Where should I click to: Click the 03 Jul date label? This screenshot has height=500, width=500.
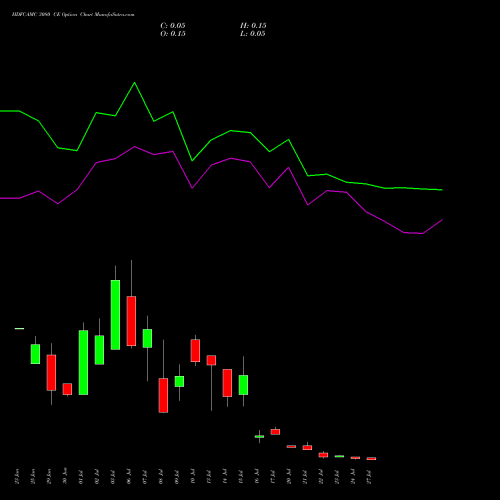(x=113, y=476)
